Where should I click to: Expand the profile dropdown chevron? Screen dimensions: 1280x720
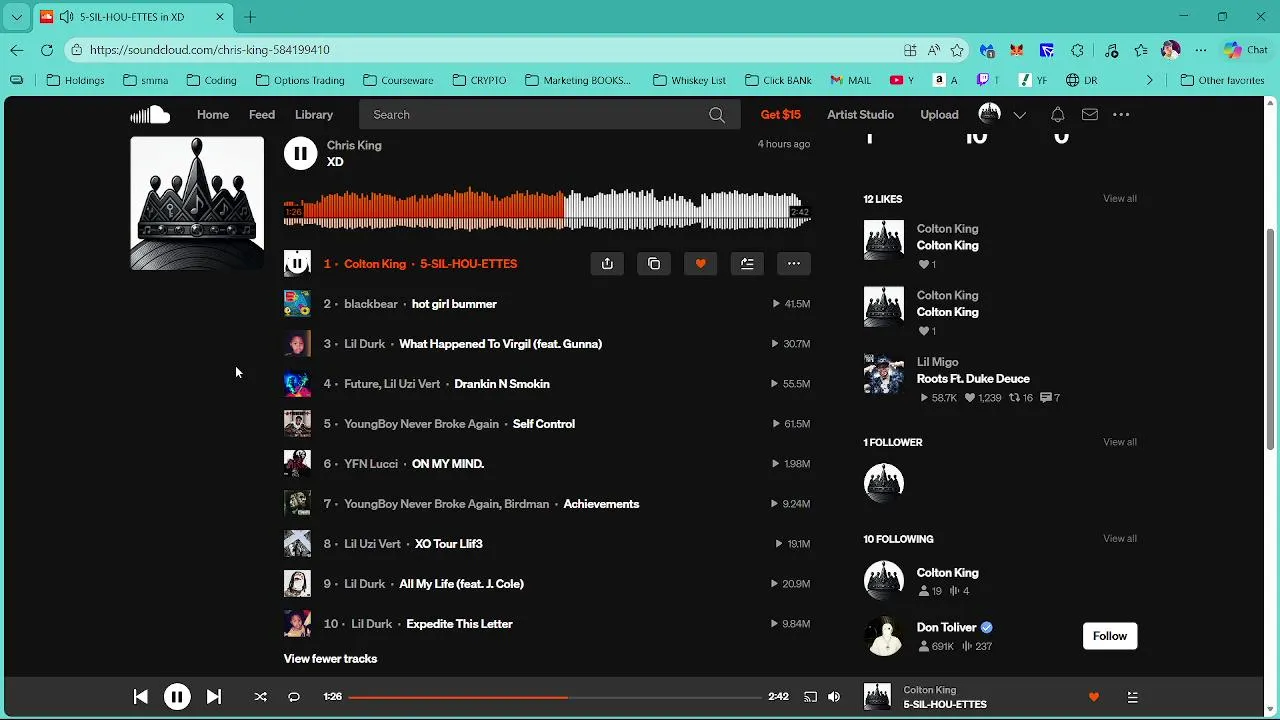(1020, 115)
